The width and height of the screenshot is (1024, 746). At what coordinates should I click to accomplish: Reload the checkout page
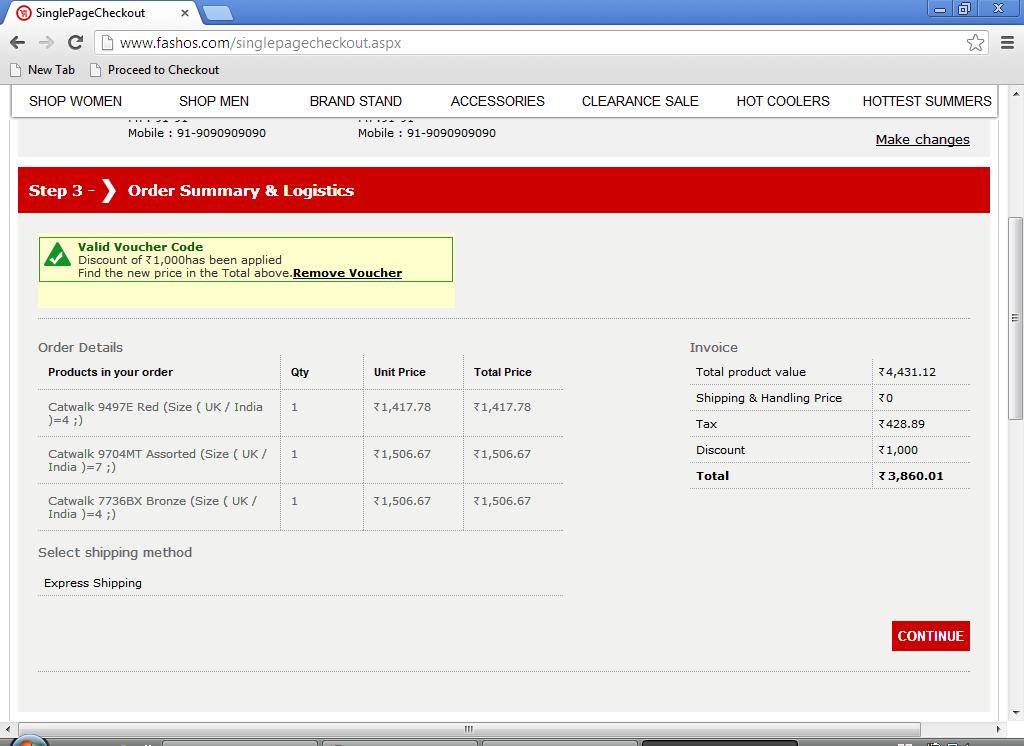click(x=75, y=42)
